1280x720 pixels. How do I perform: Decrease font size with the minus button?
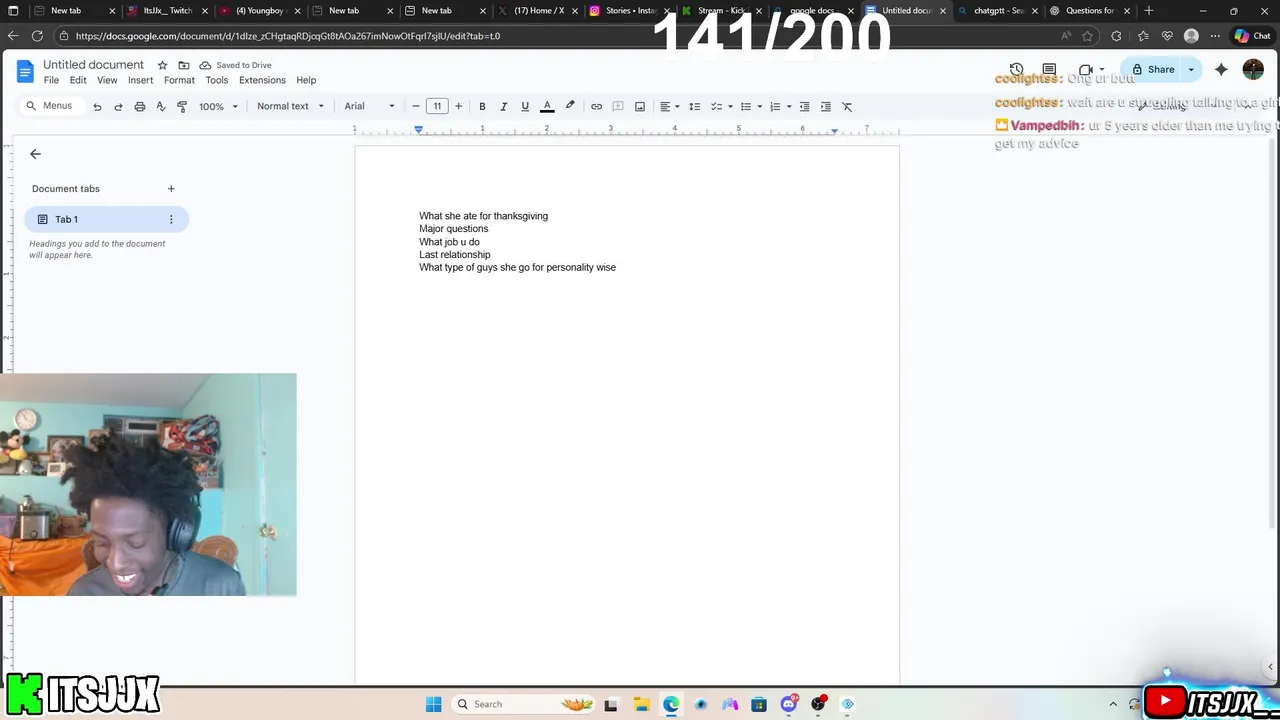416,106
